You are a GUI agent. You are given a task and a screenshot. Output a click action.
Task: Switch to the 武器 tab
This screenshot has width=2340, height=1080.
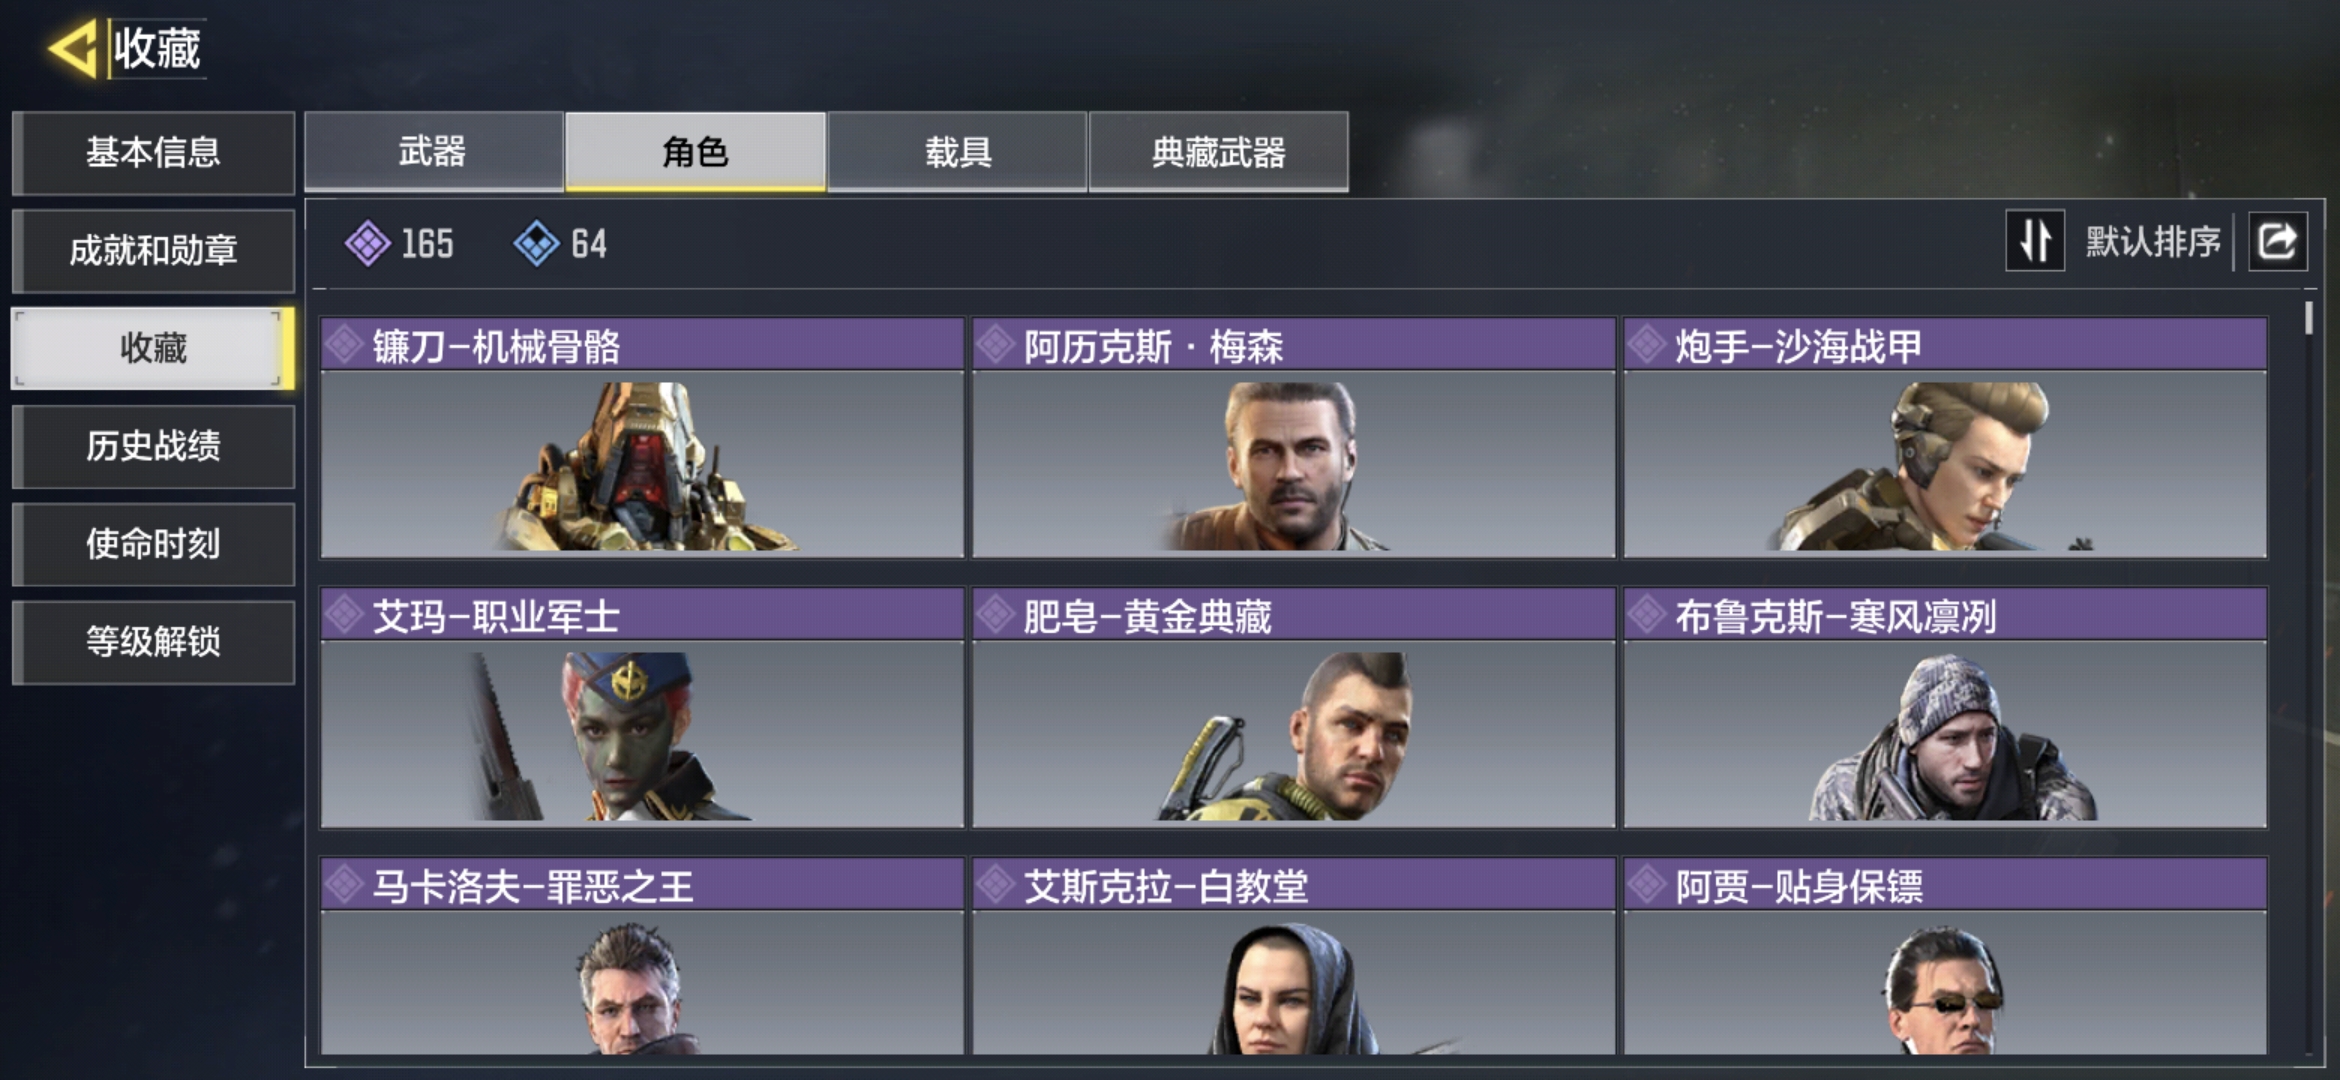click(433, 151)
